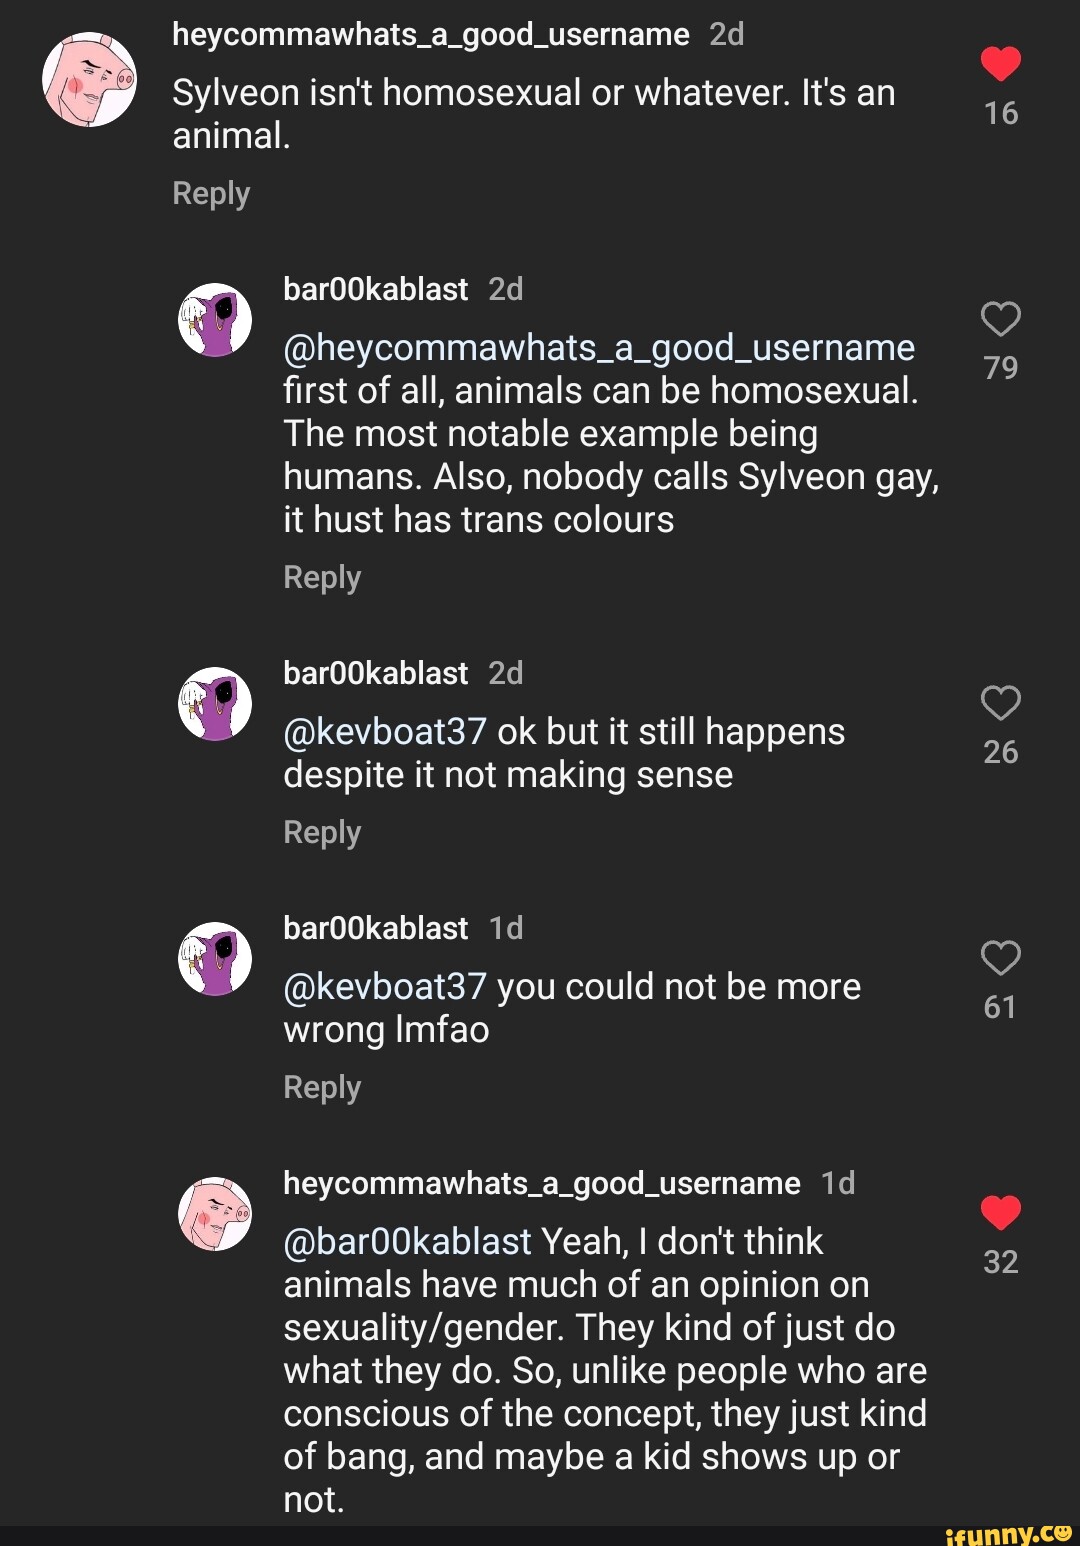Open the @heycommawhats_a_good_username mention link
This screenshot has width=1080, height=1546.
[599, 348]
